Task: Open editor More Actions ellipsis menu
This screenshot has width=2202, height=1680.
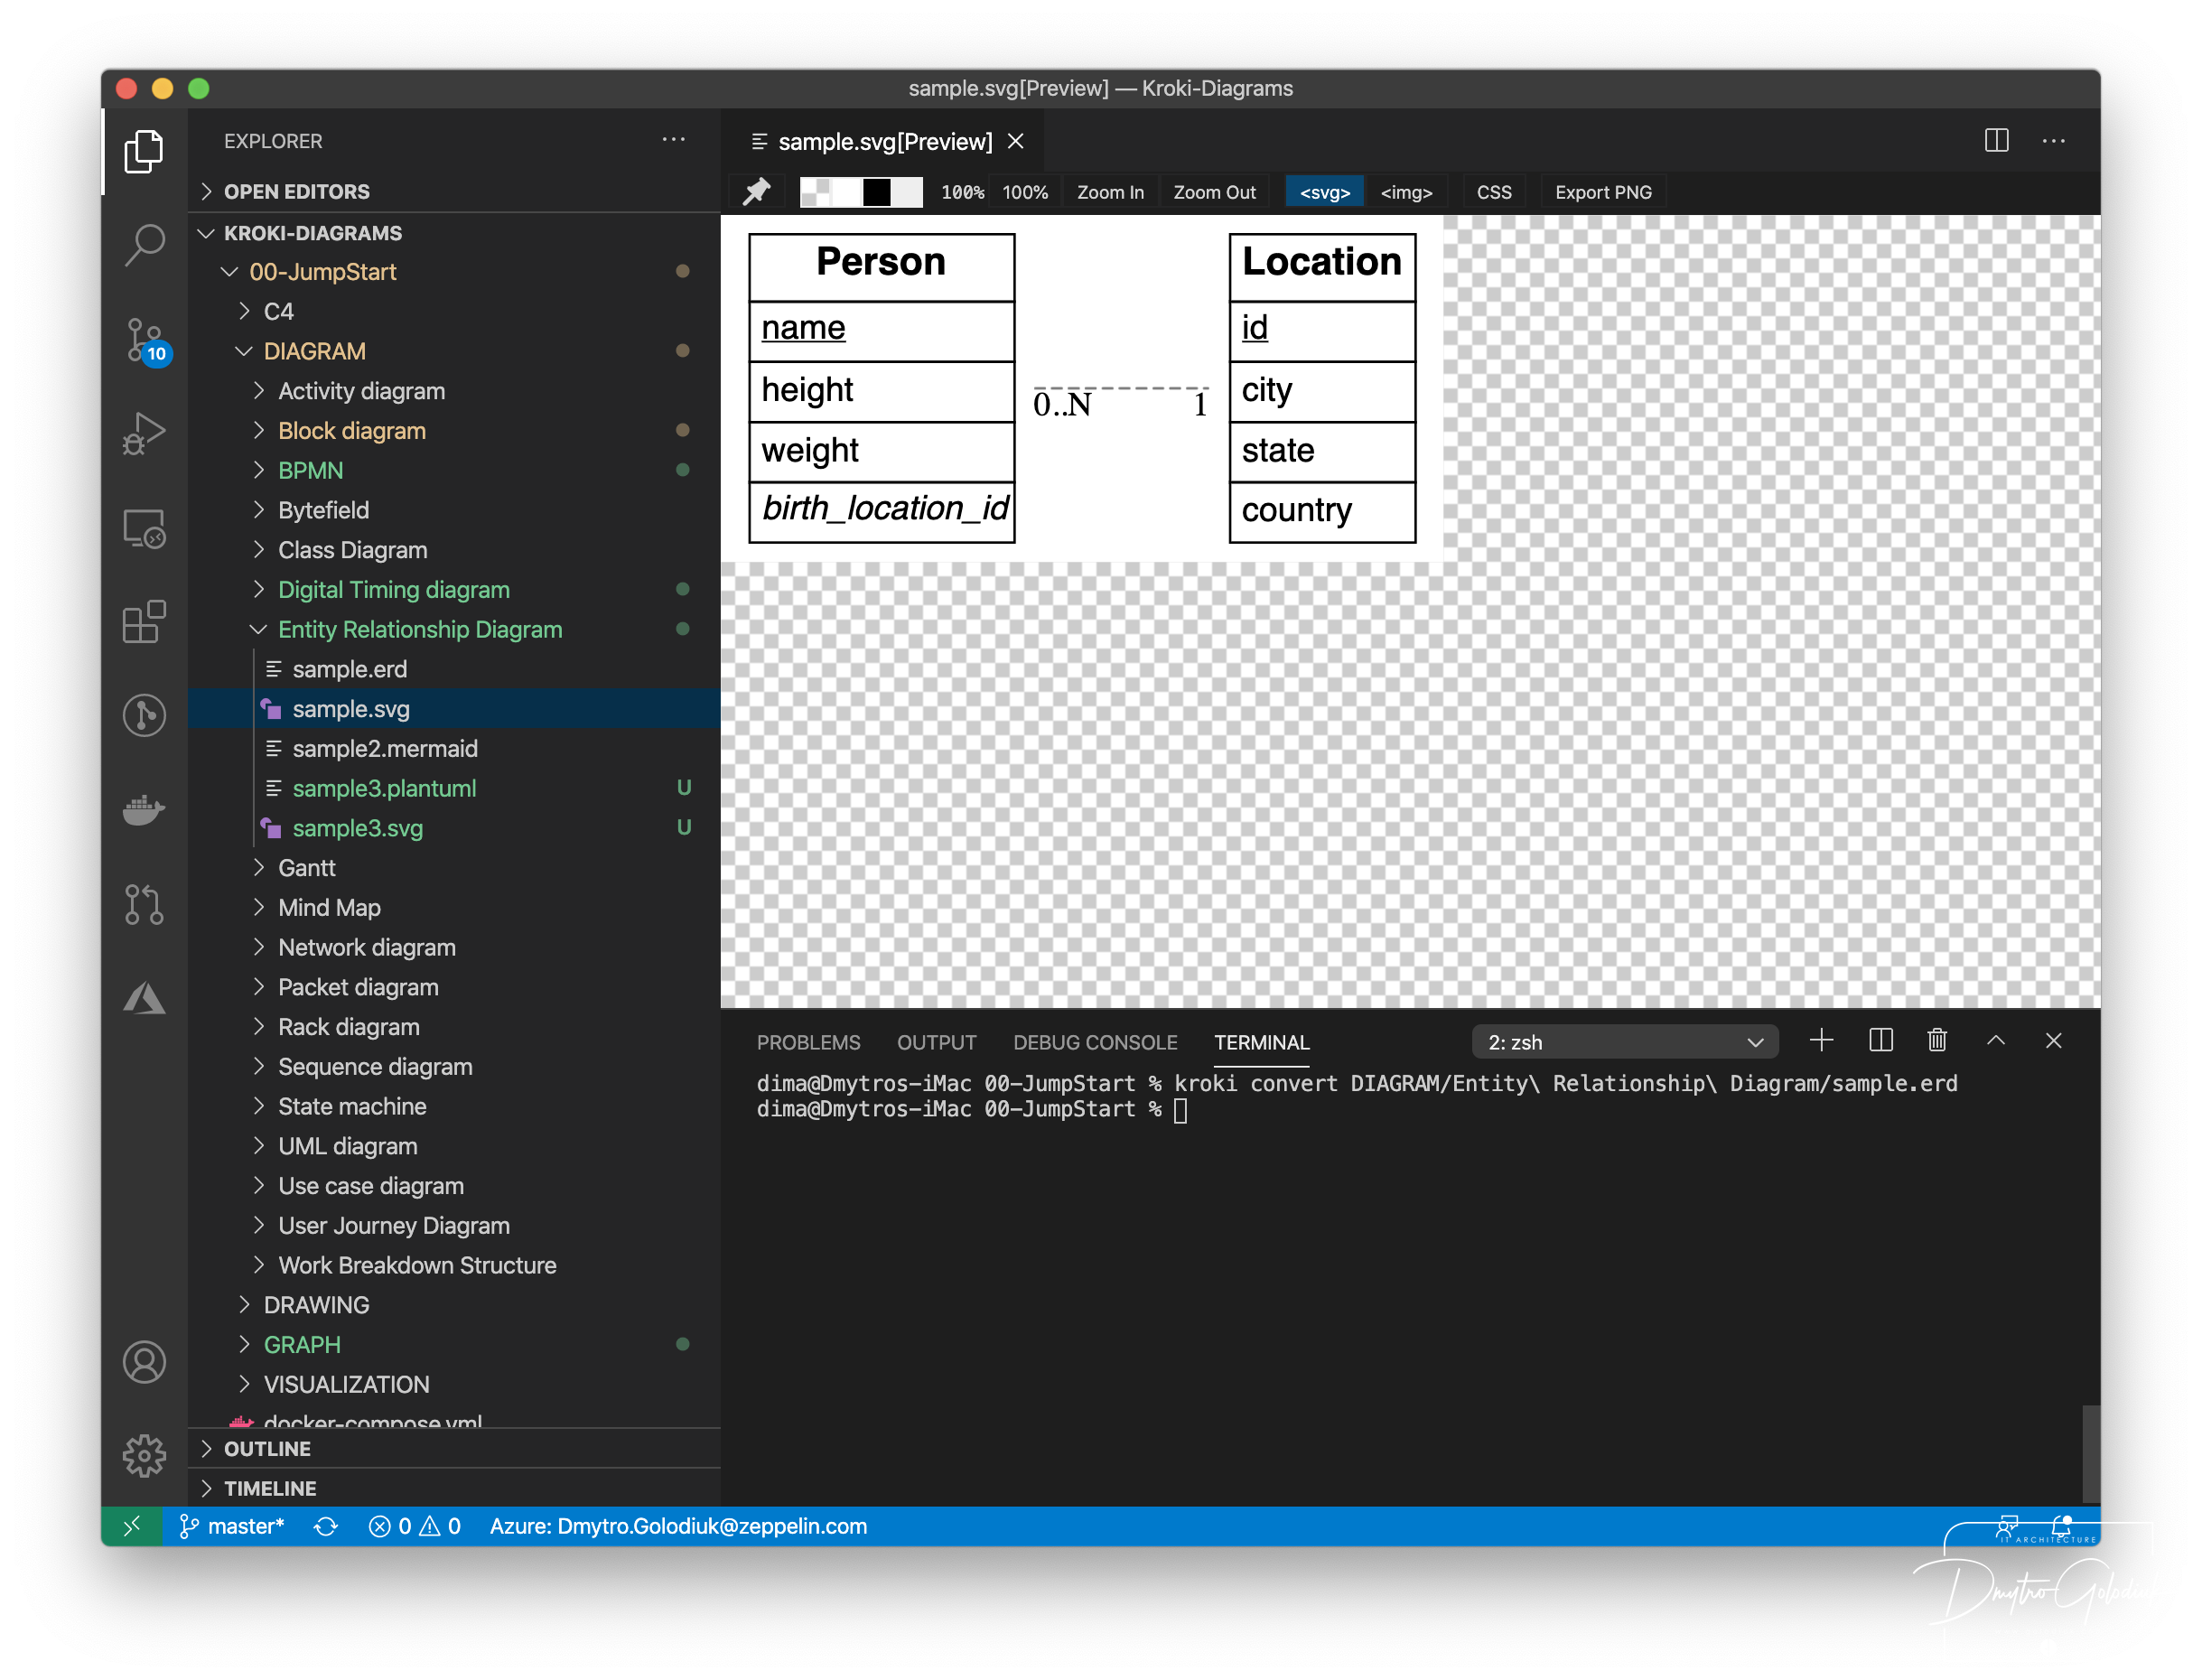Action: tap(2053, 141)
